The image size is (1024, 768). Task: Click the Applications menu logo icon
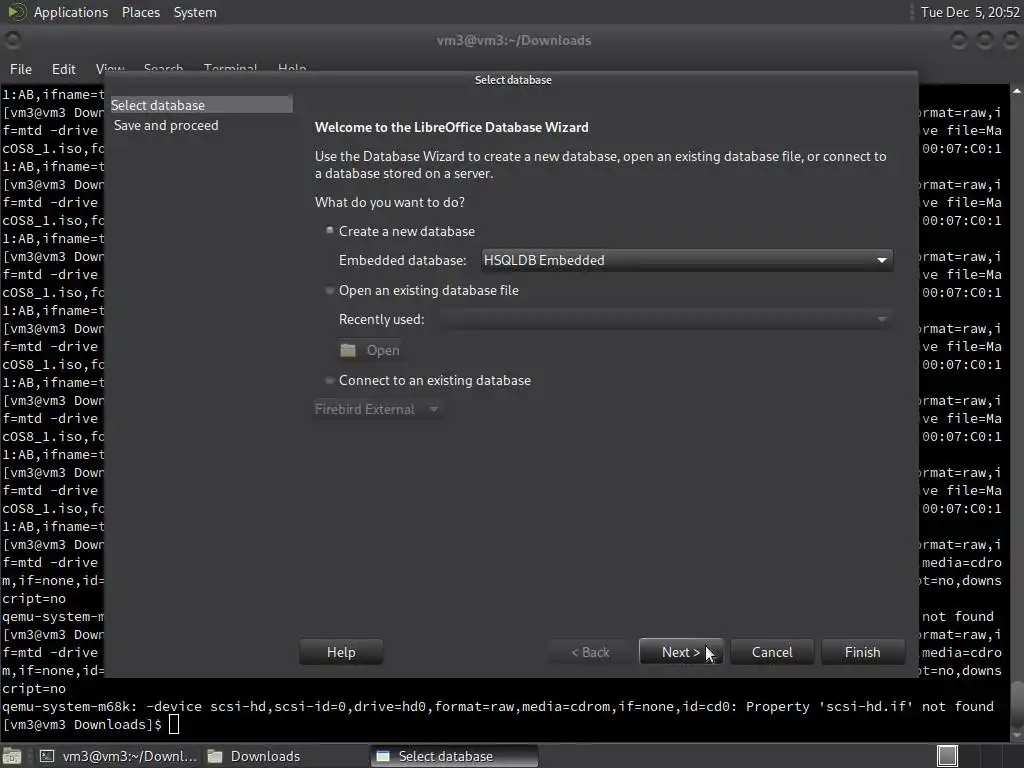pos(16,12)
